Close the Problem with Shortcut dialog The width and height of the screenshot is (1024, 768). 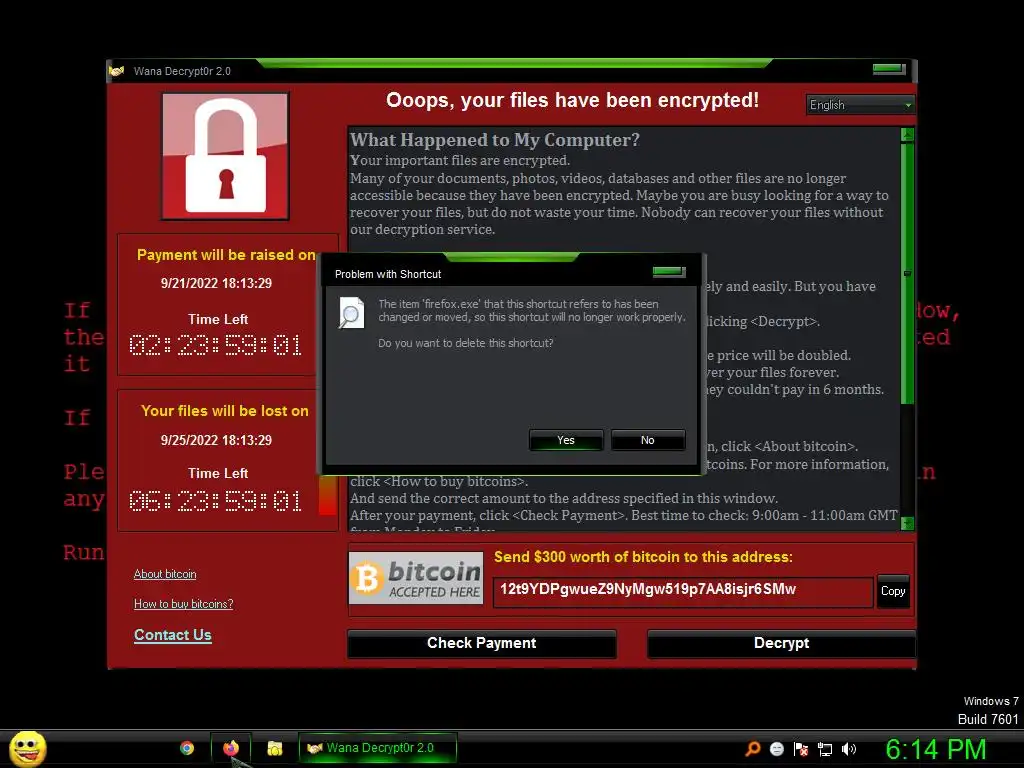pos(669,272)
